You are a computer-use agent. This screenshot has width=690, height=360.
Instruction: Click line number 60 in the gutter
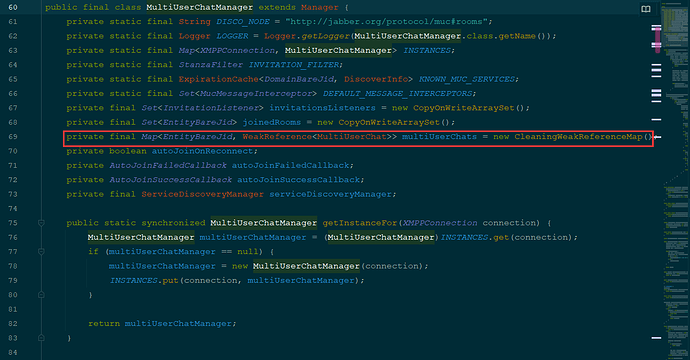tap(13, 7)
